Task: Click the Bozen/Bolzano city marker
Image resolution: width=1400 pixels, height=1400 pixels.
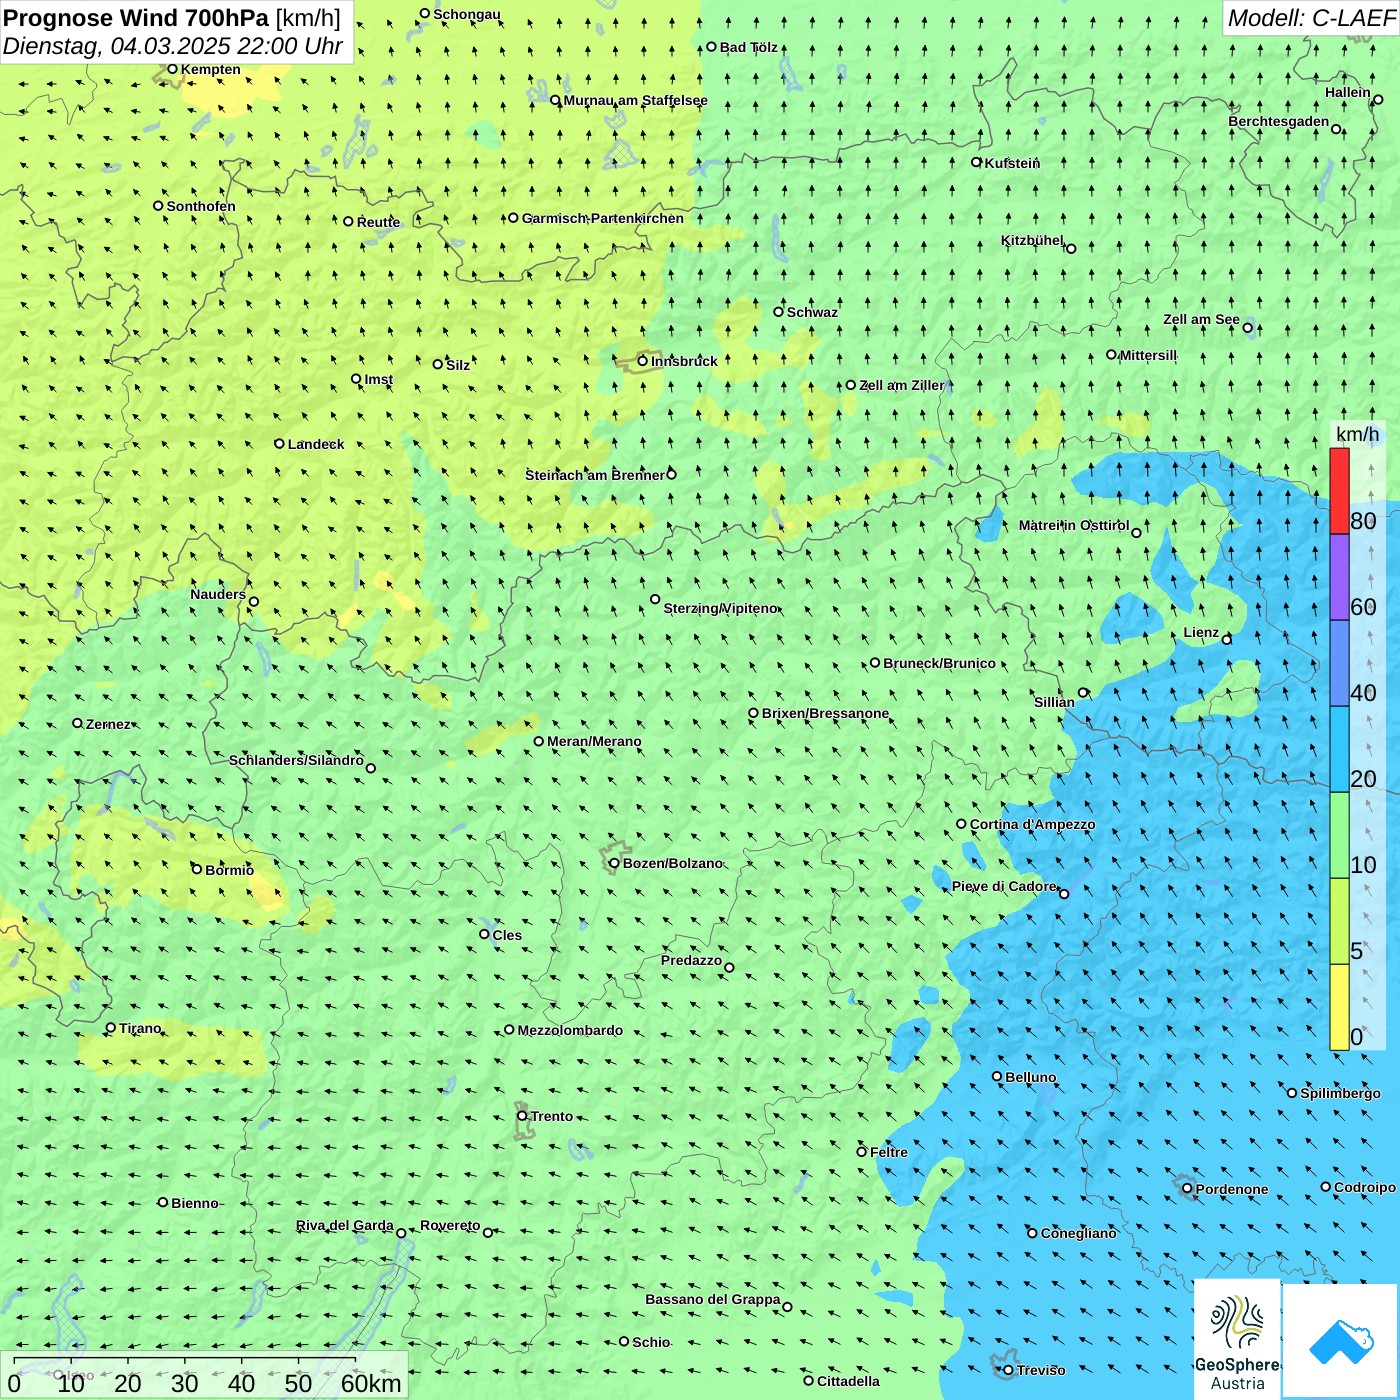Action: (x=614, y=863)
